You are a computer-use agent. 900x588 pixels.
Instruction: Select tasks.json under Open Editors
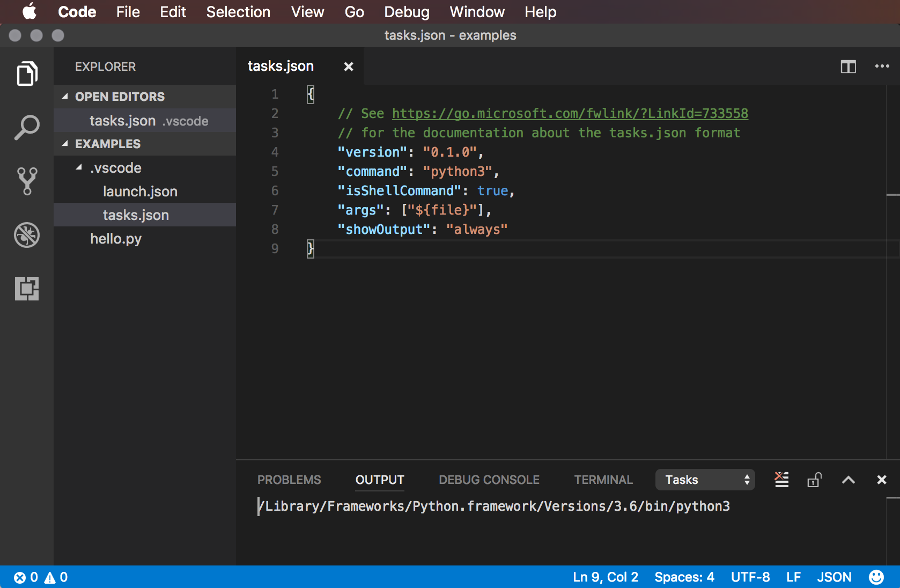click(145, 121)
